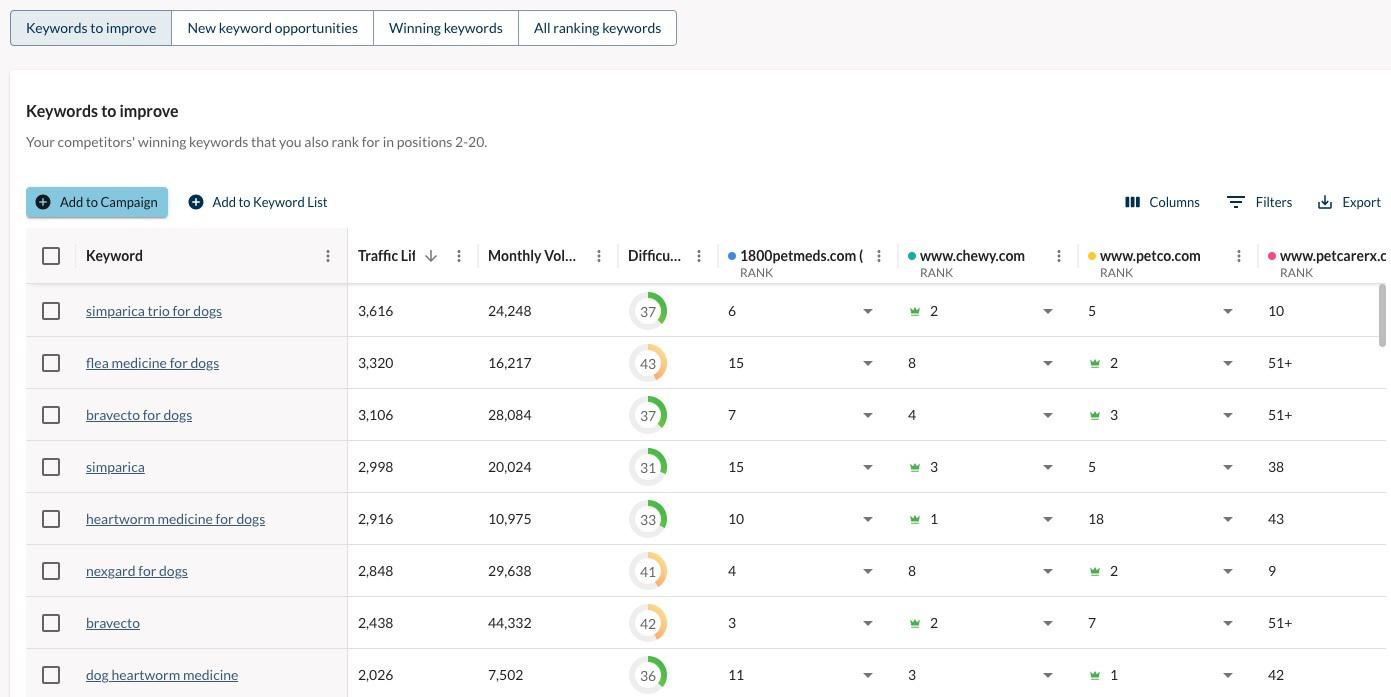The width and height of the screenshot is (1391, 697).
Task: Check the box for simparica trio for dogs
Action: (x=51, y=311)
